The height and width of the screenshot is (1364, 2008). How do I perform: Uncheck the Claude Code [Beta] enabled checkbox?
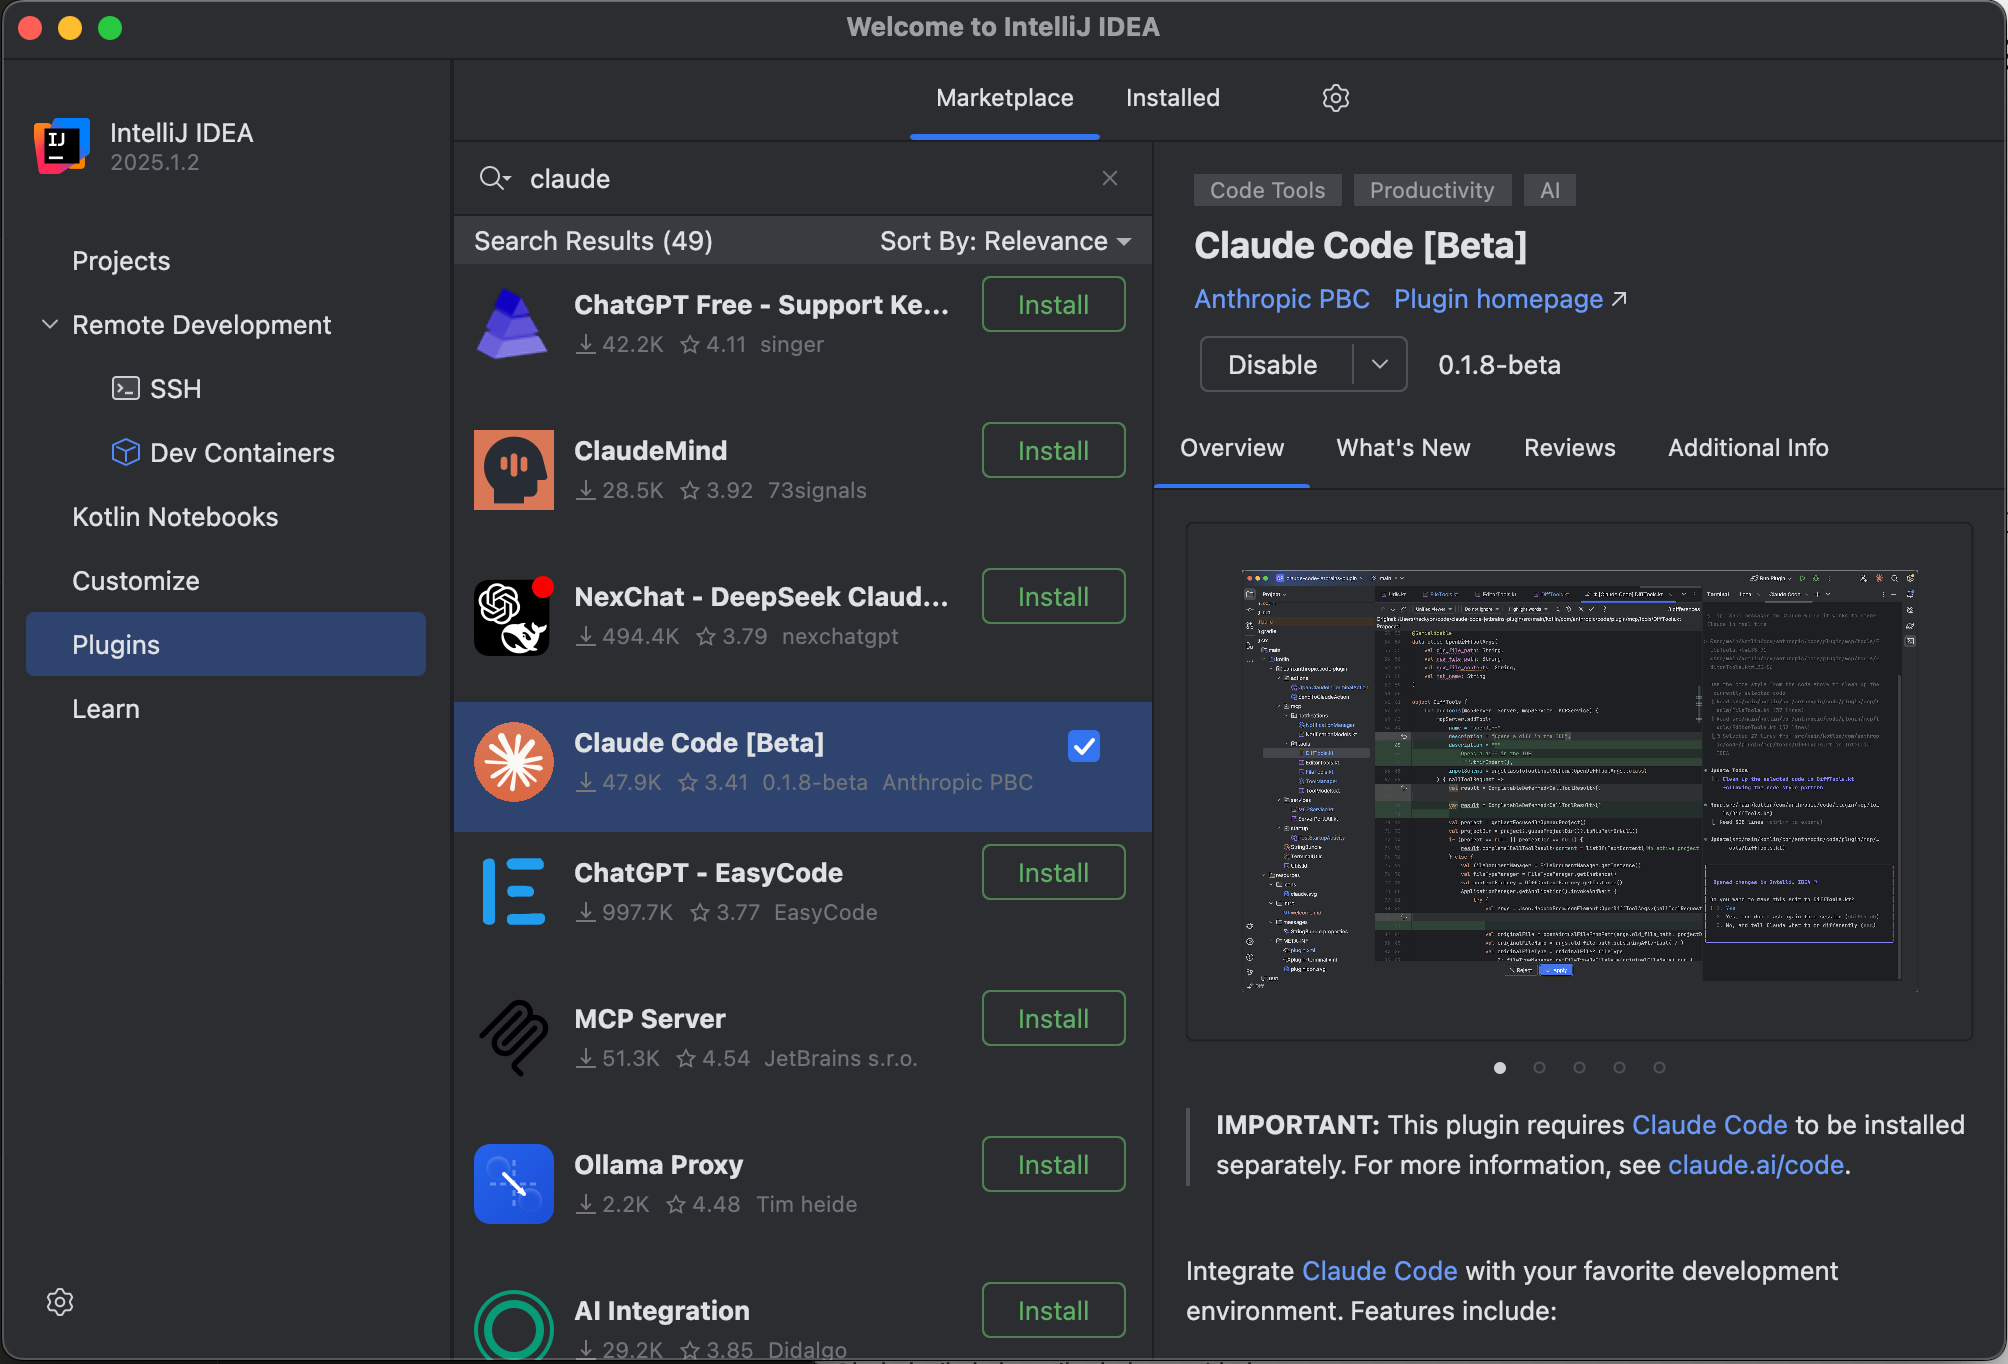point(1083,746)
